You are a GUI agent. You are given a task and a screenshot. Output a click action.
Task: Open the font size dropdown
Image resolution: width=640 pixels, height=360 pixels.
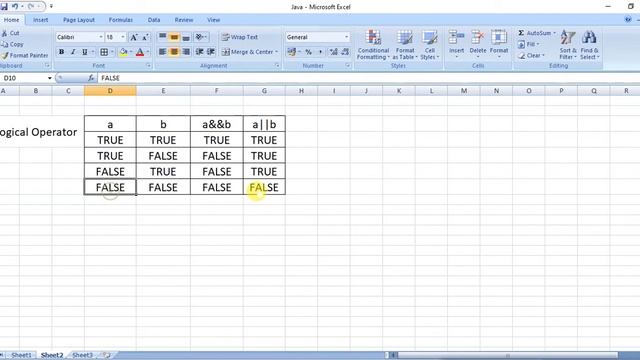tap(123, 37)
